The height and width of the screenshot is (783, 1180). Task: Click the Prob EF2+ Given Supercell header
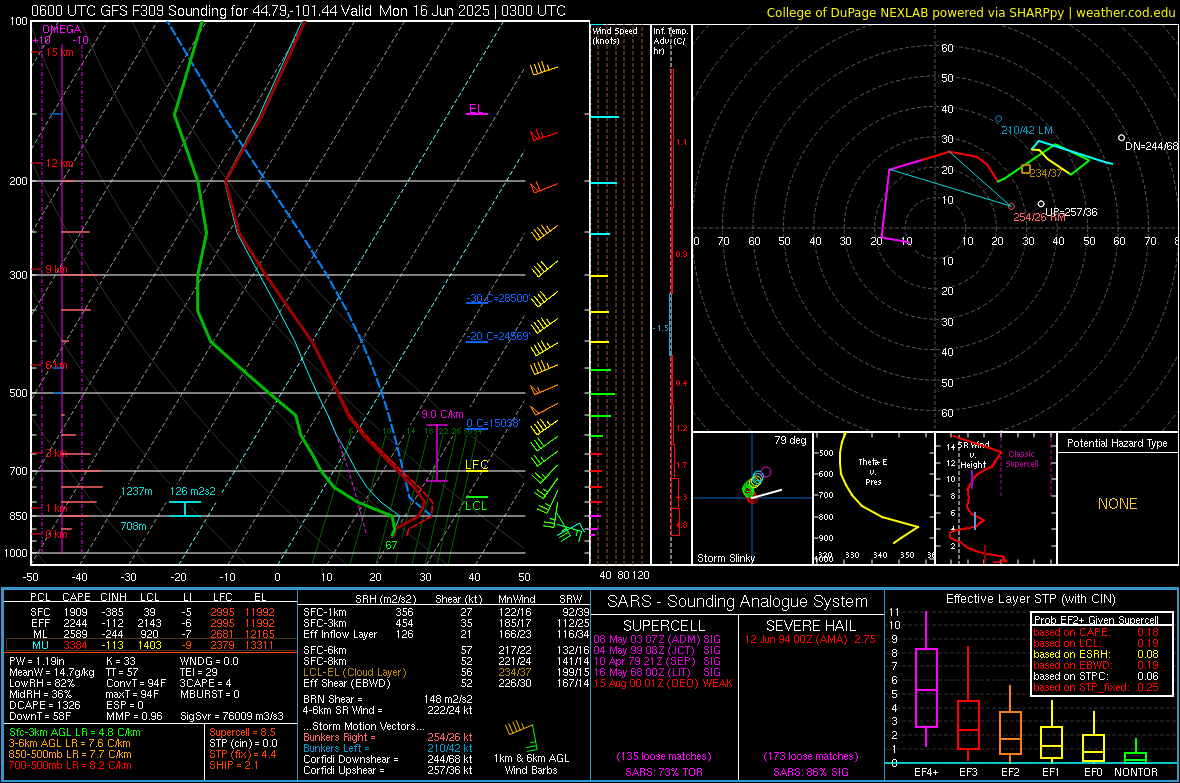point(1096,620)
